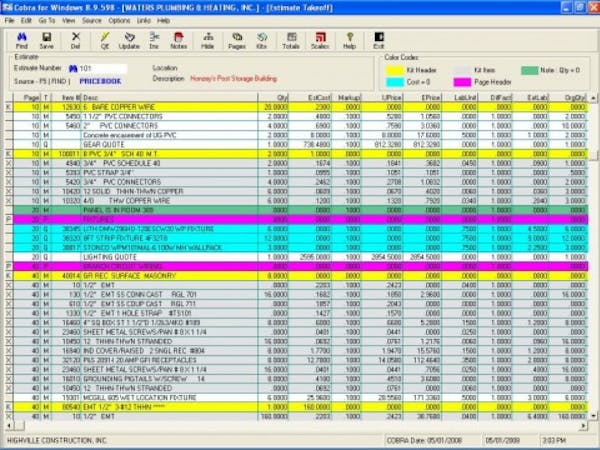Open the Kits toolbar icon

pos(262,40)
